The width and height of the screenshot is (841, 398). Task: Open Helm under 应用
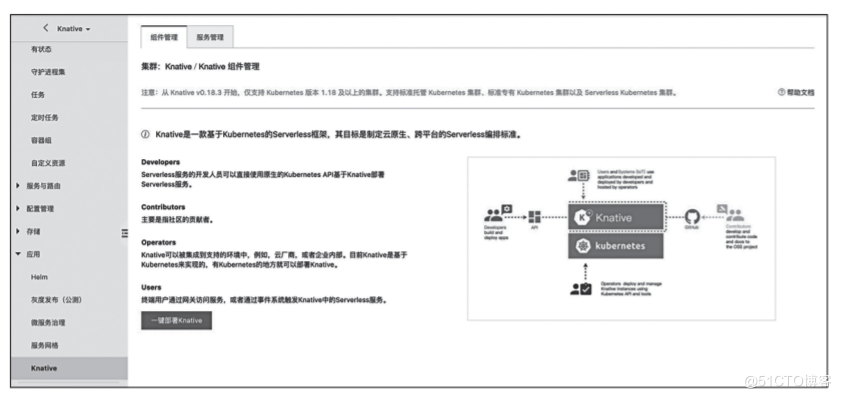click(39, 277)
